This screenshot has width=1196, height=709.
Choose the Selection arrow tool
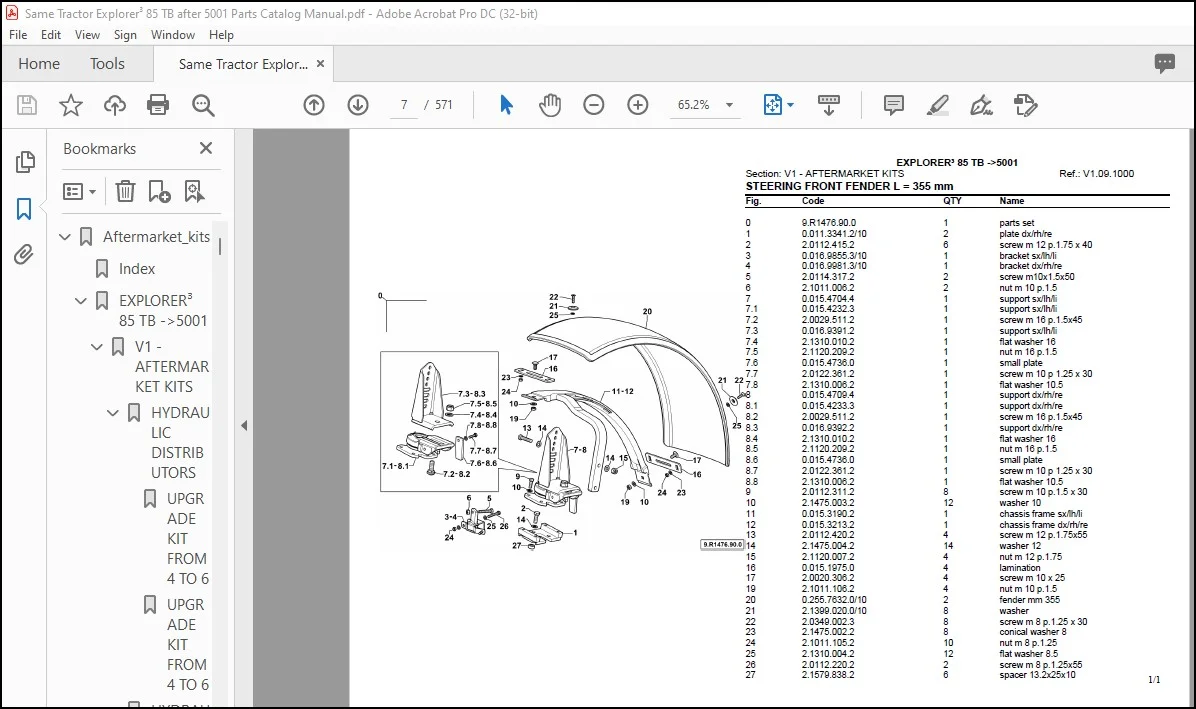(x=506, y=105)
